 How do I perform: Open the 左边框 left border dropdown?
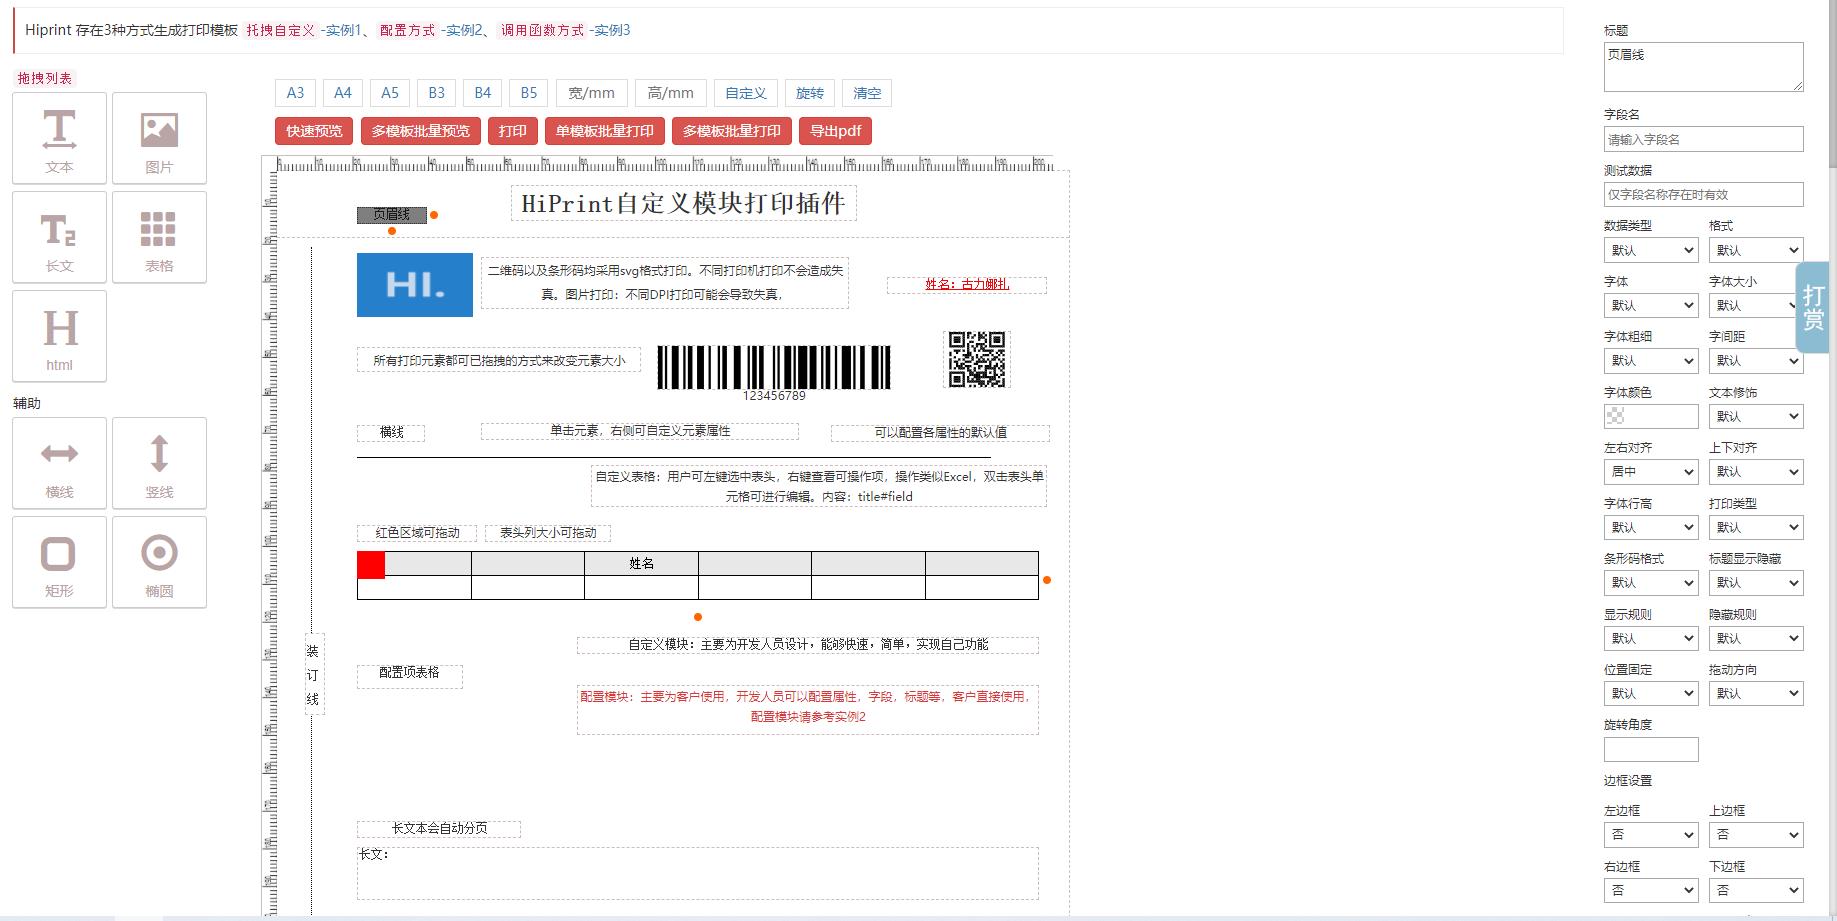point(1651,834)
